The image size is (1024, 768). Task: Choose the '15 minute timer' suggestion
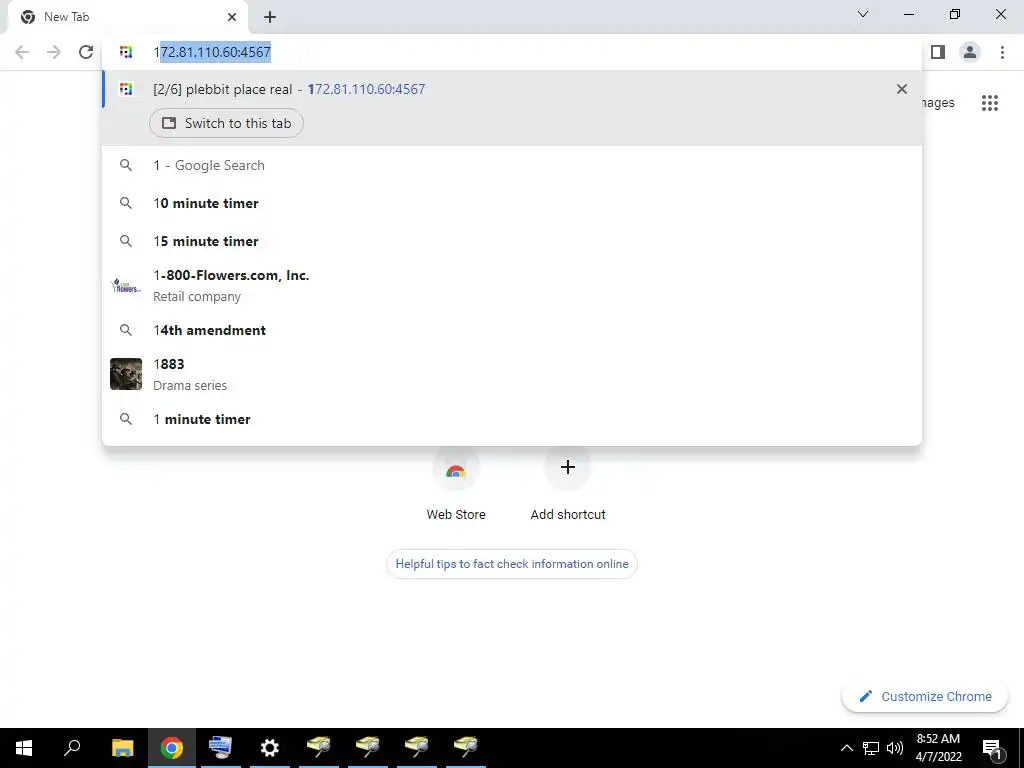click(512, 241)
